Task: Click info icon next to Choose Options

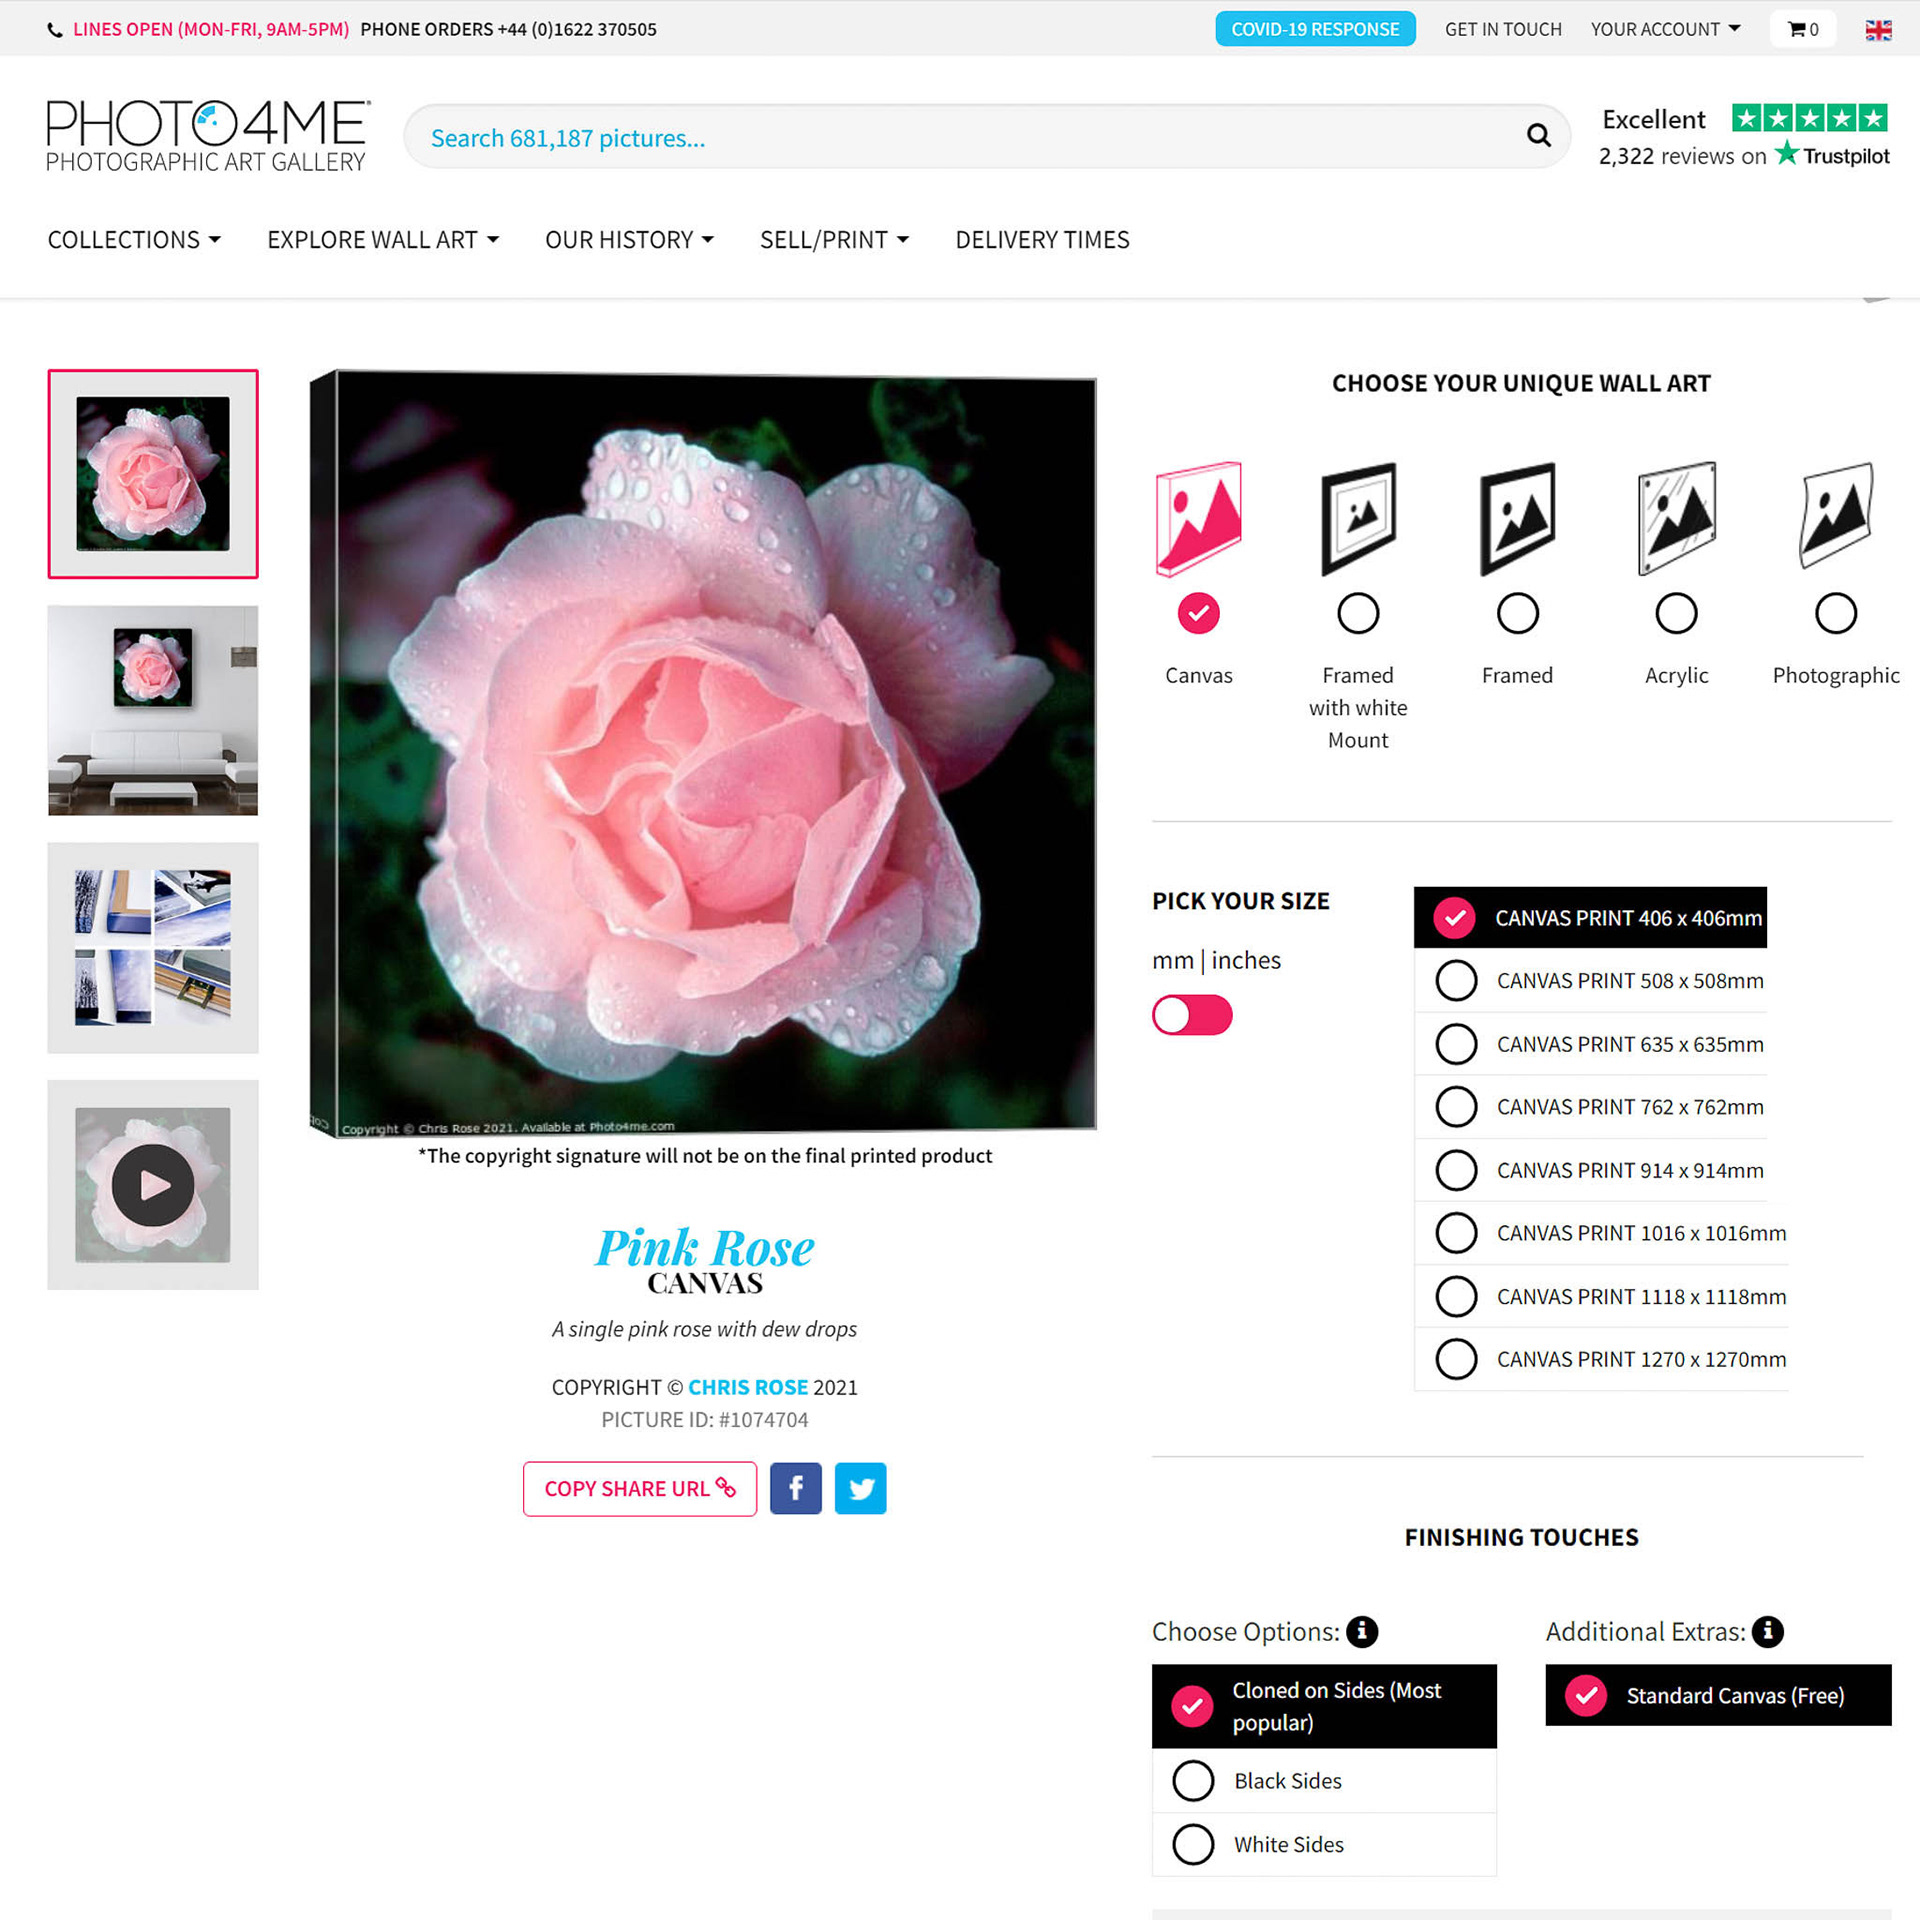Action: point(1362,1631)
